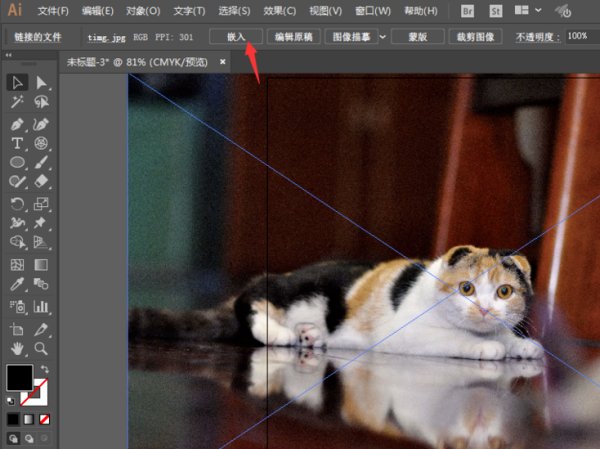600x449 pixels.
Task: Select the Mesh tool
Action: [x=17, y=265]
